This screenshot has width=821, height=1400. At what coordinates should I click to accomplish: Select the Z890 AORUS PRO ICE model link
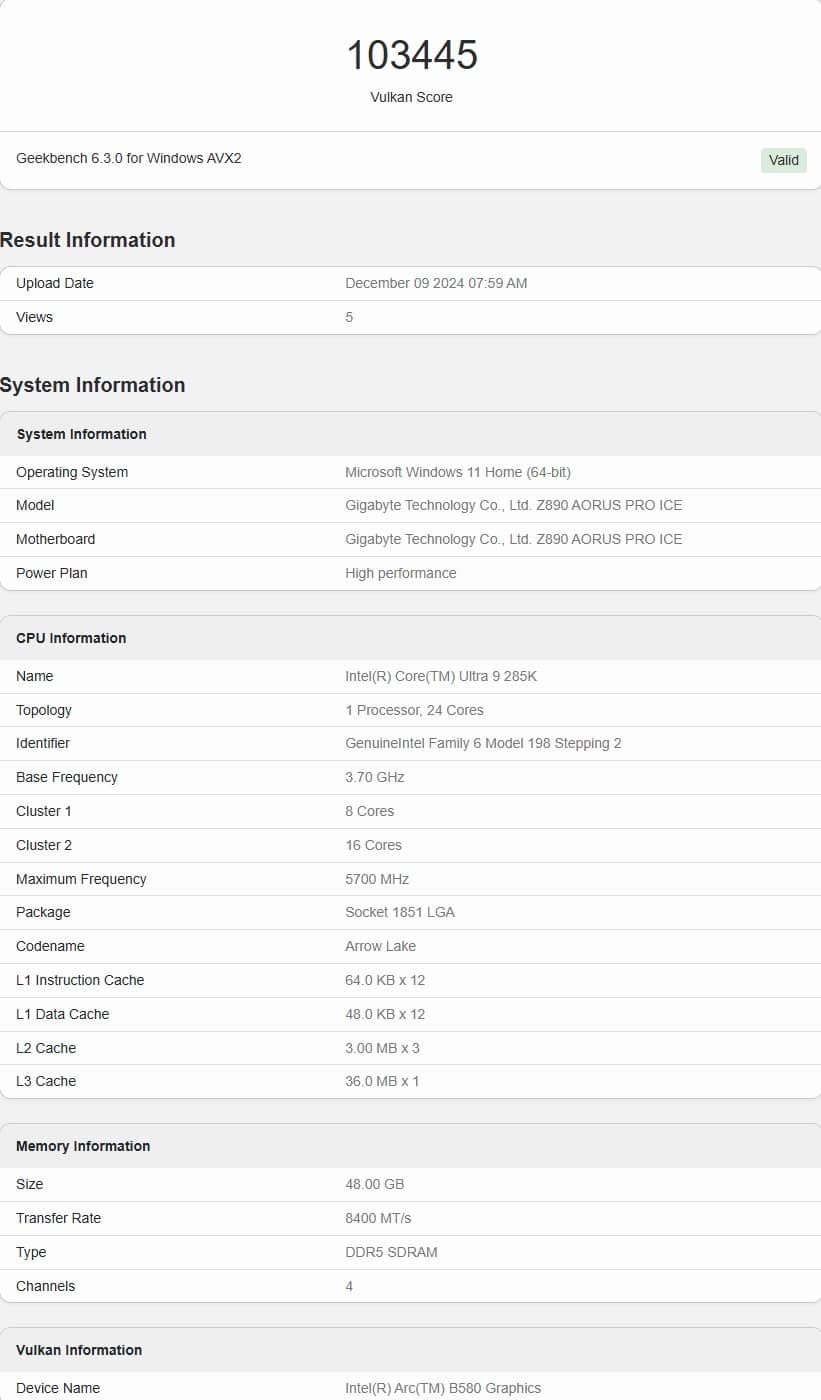(x=514, y=505)
